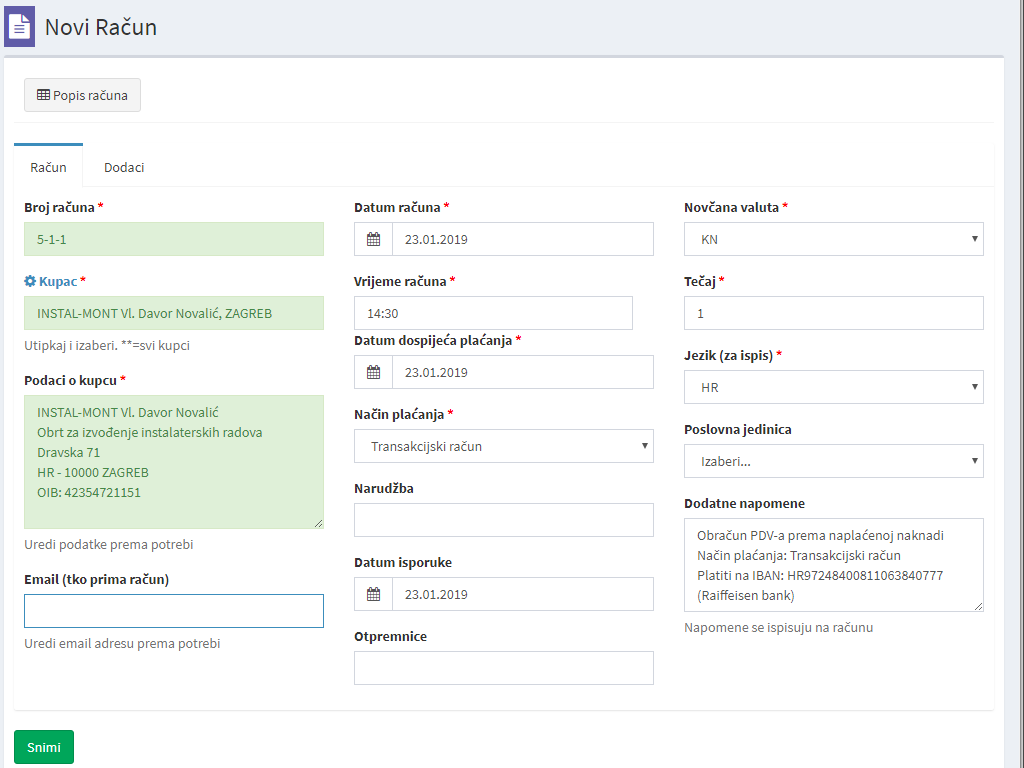Click the calendar icon for Datum računa
The width and height of the screenshot is (1024, 768).
(374, 240)
